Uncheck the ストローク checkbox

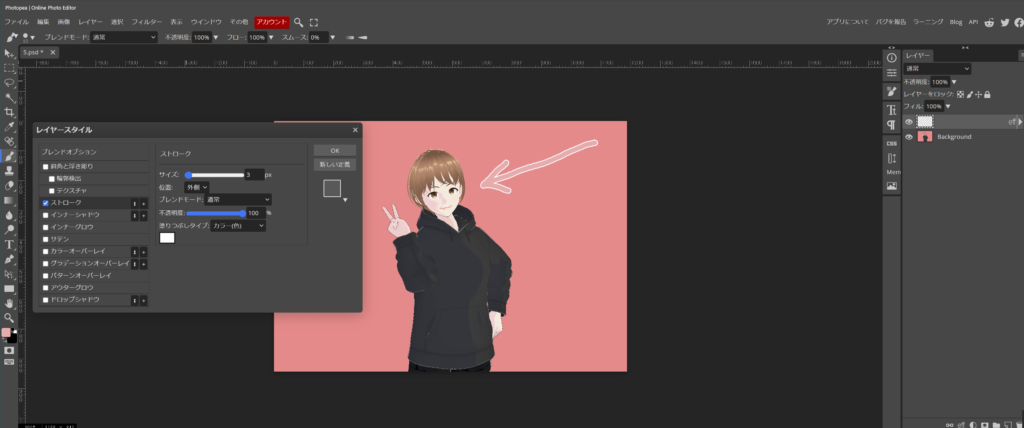[x=45, y=203]
